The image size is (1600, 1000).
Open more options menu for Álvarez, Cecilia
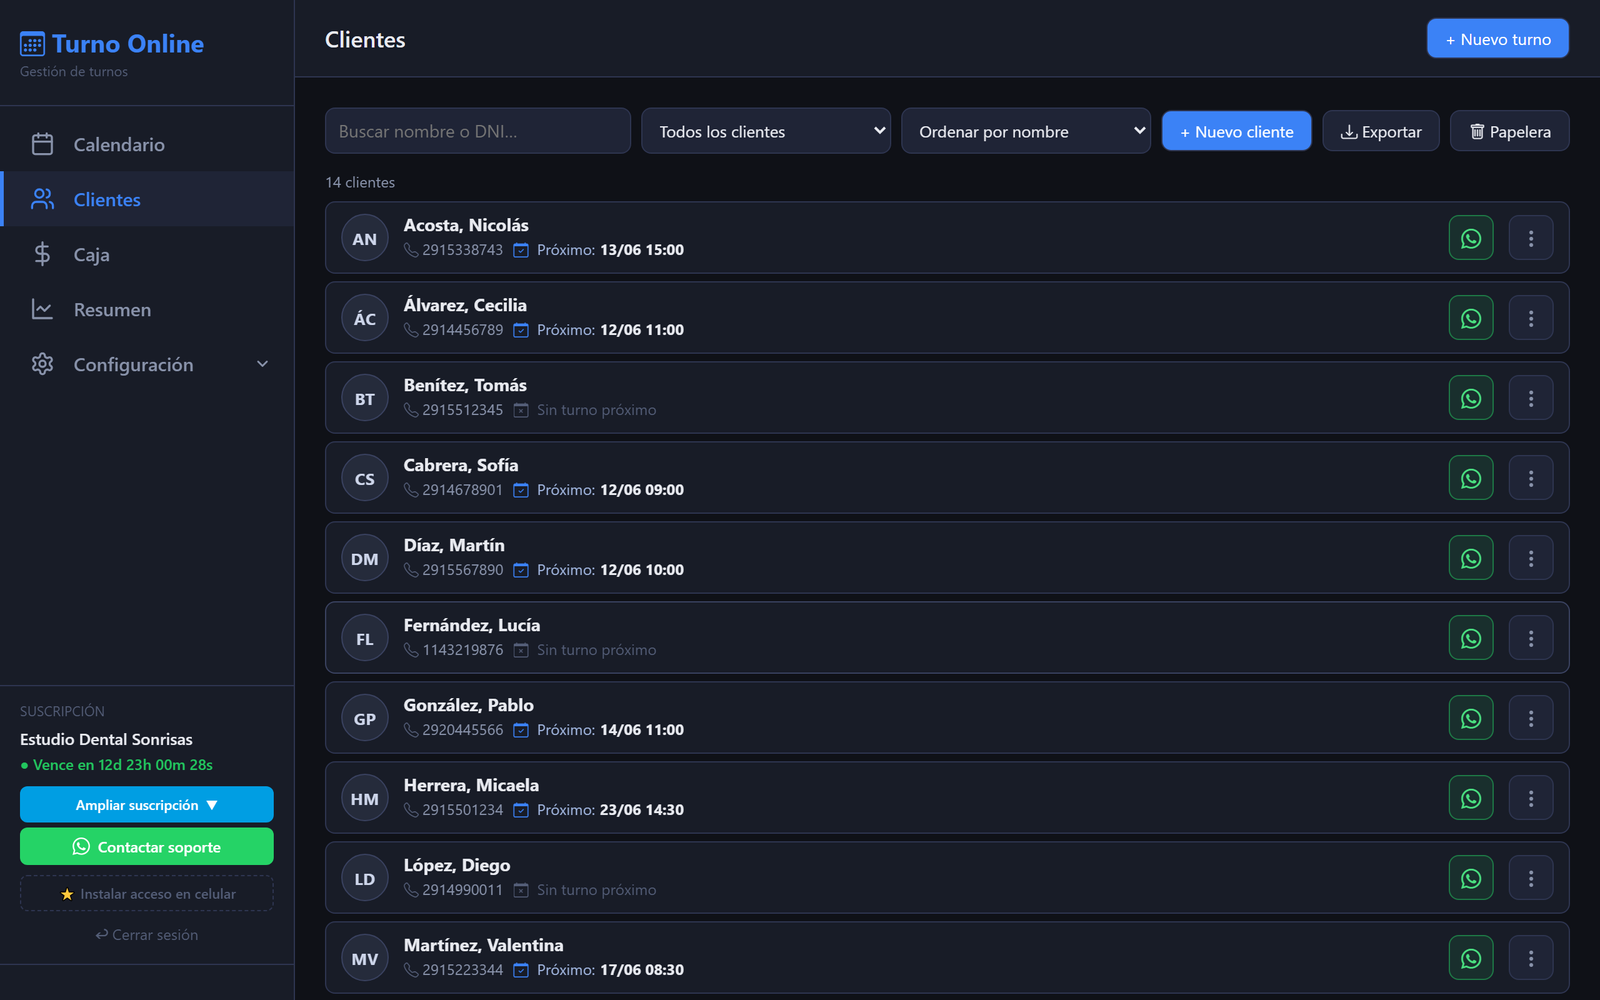pyautogui.click(x=1531, y=318)
